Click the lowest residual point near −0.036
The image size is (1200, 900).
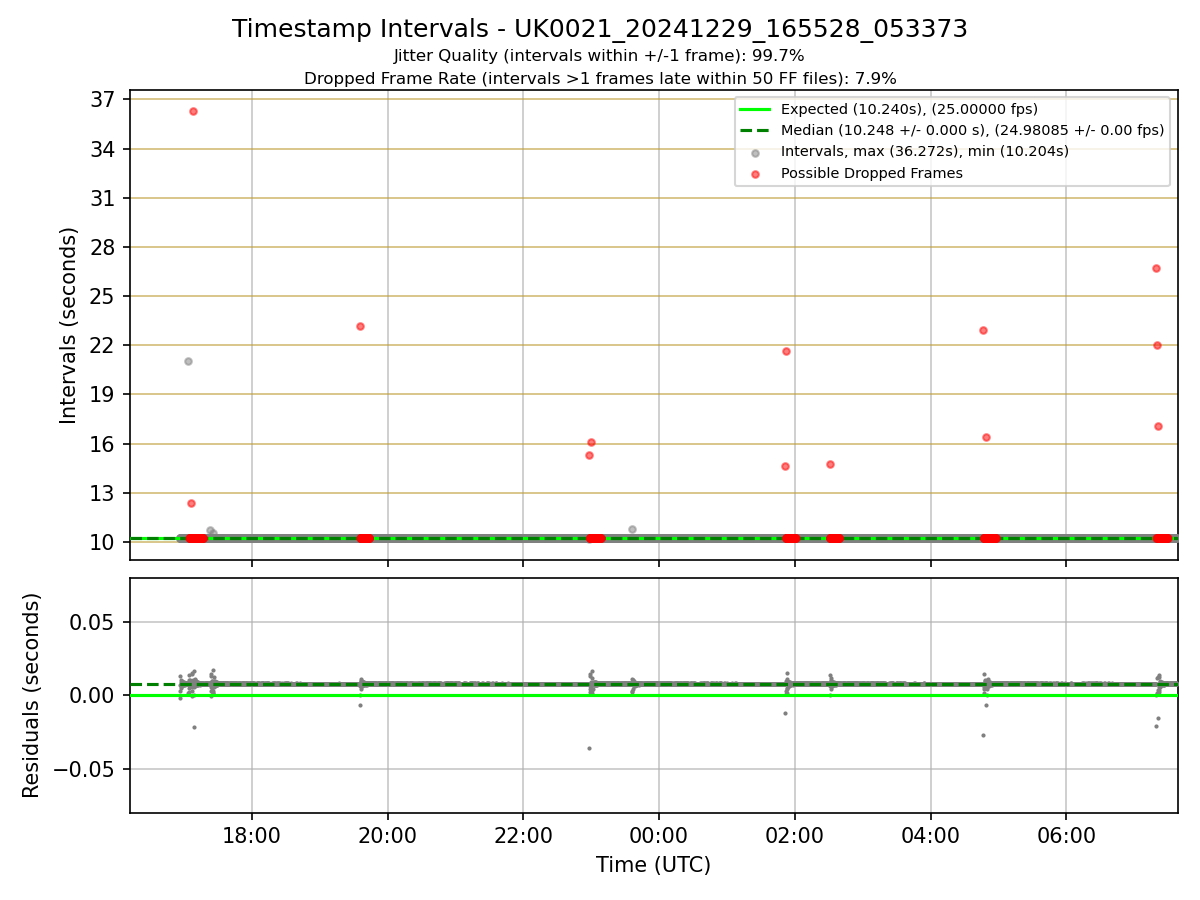(x=589, y=748)
